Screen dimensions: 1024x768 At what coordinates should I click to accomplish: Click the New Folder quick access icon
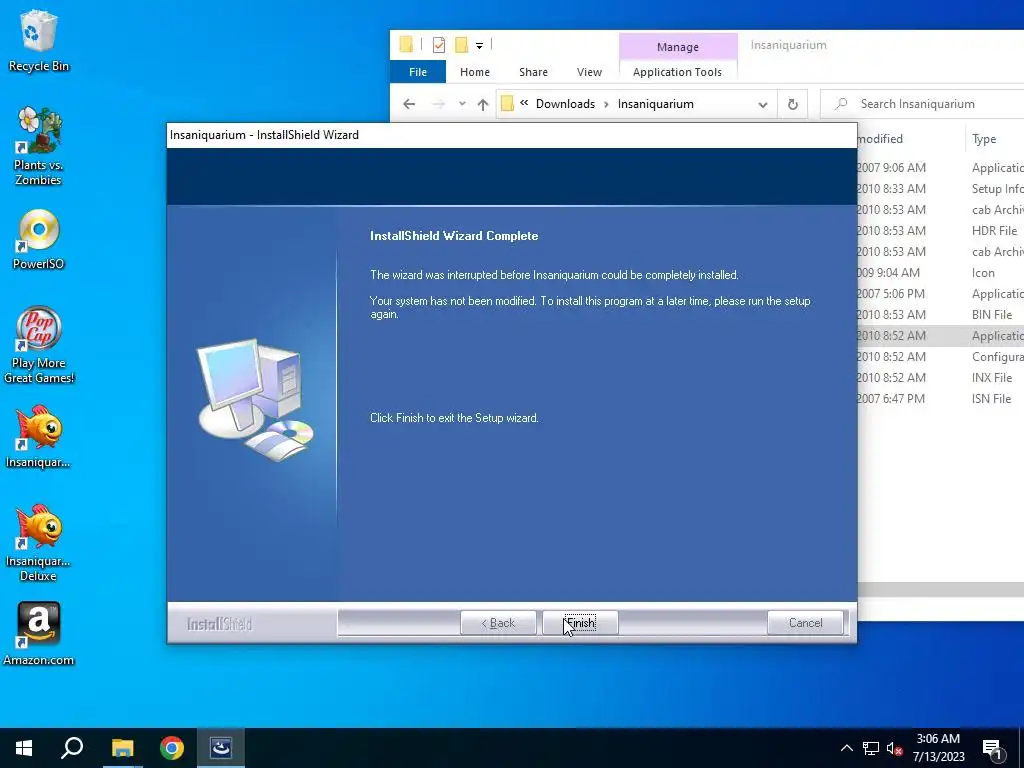461,44
